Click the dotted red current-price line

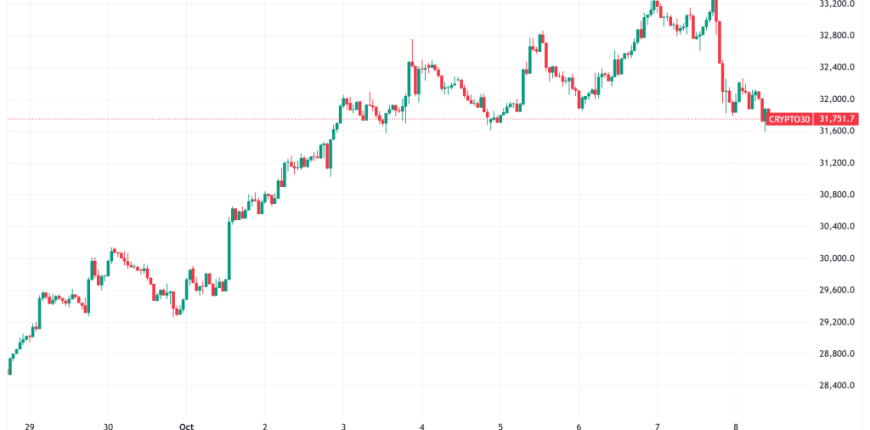click(x=300, y=119)
